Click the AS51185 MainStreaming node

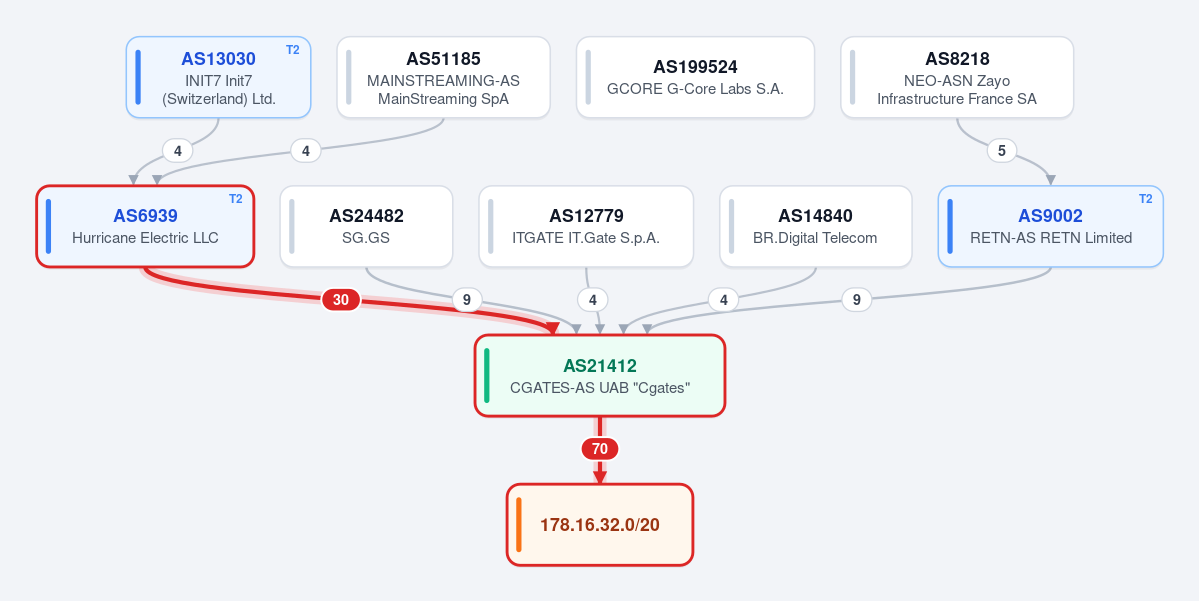[x=444, y=77]
